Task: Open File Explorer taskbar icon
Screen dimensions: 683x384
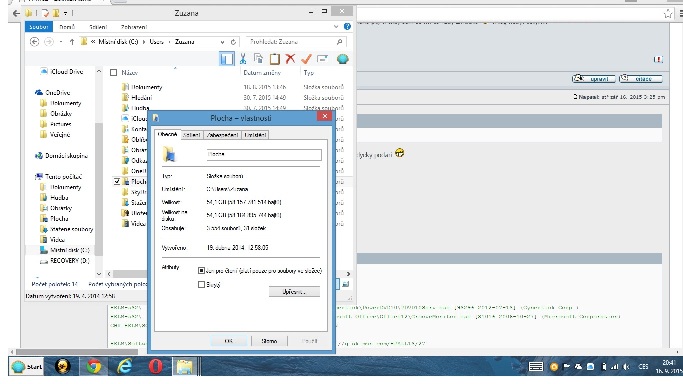Action: coord(185,367)
